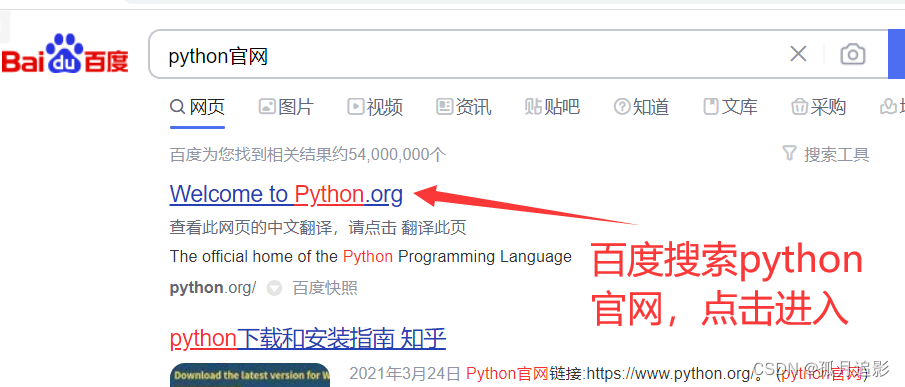Click the 翻译此页 link
The image size is (905, 387).
[433, 227]
